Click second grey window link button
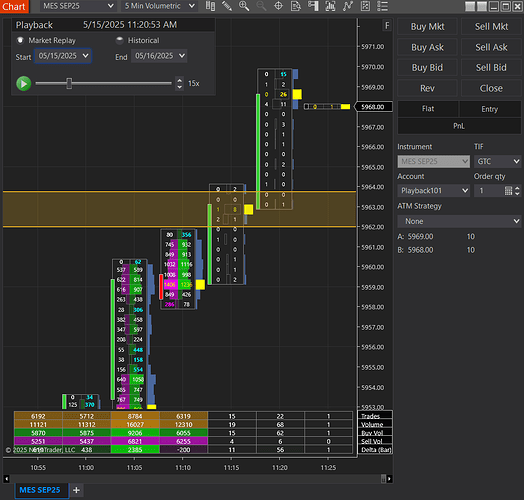 pos(482,6)
